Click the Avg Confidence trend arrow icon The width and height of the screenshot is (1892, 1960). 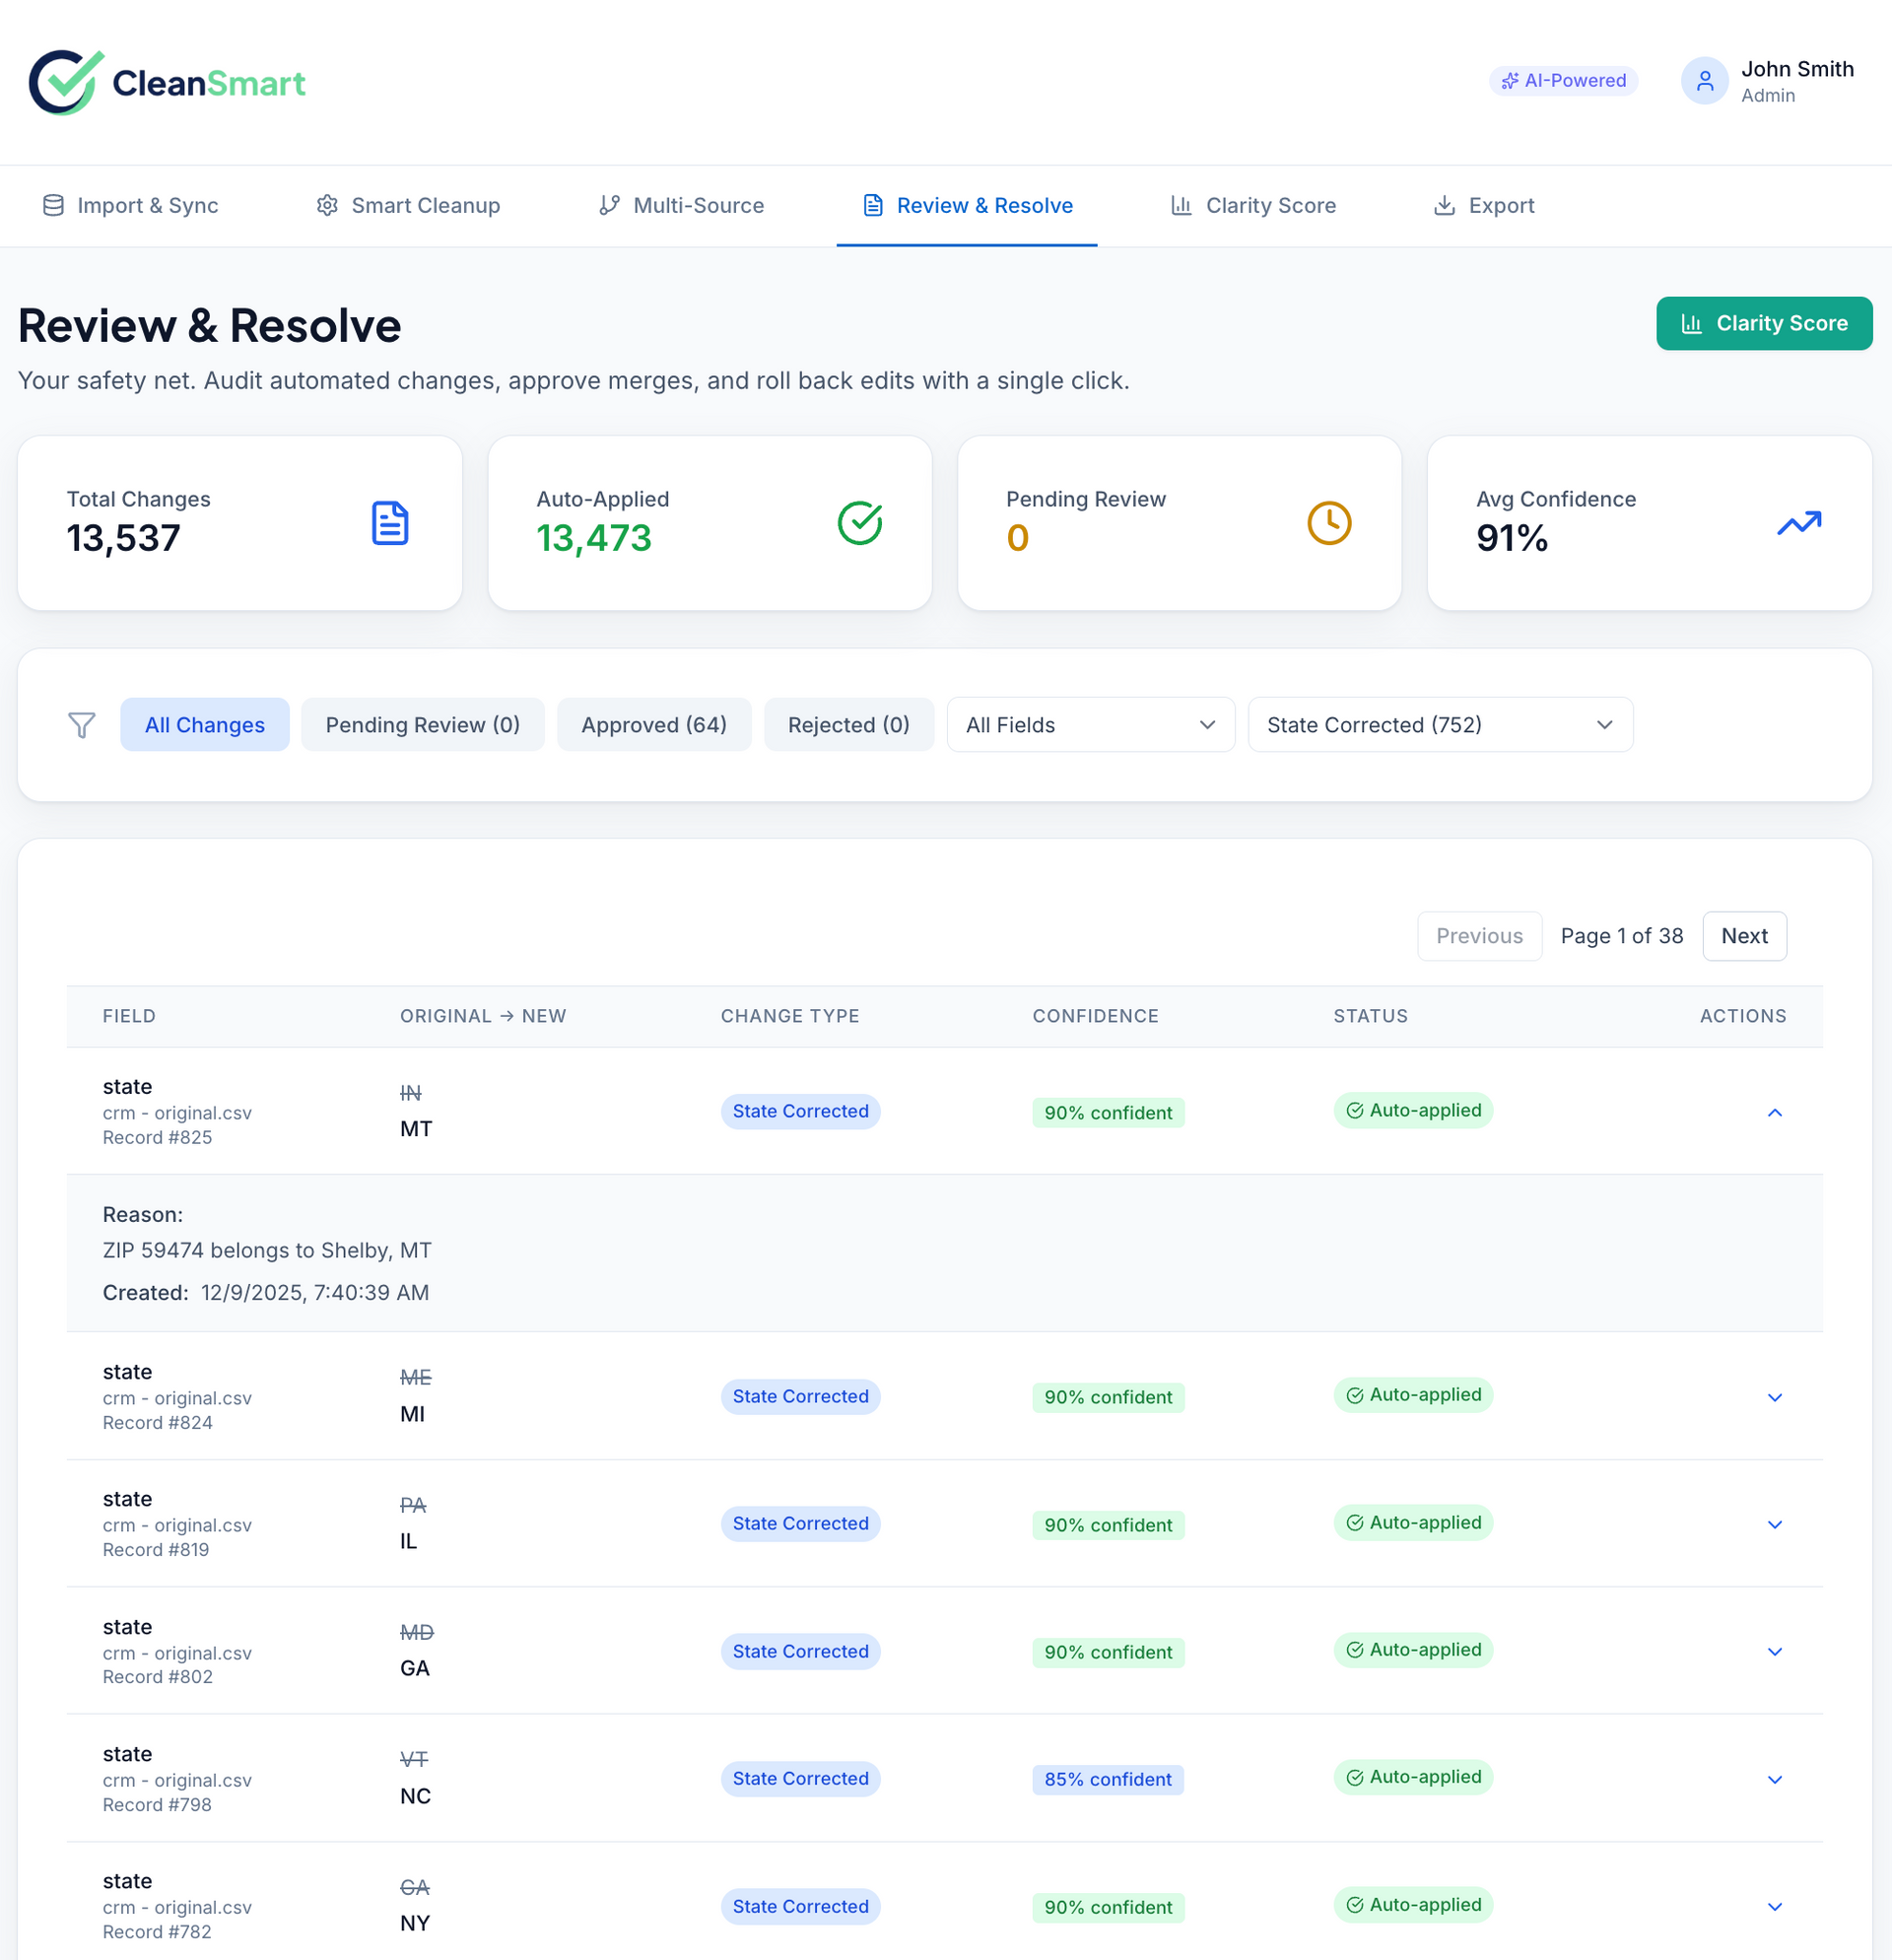point(1798,523)
